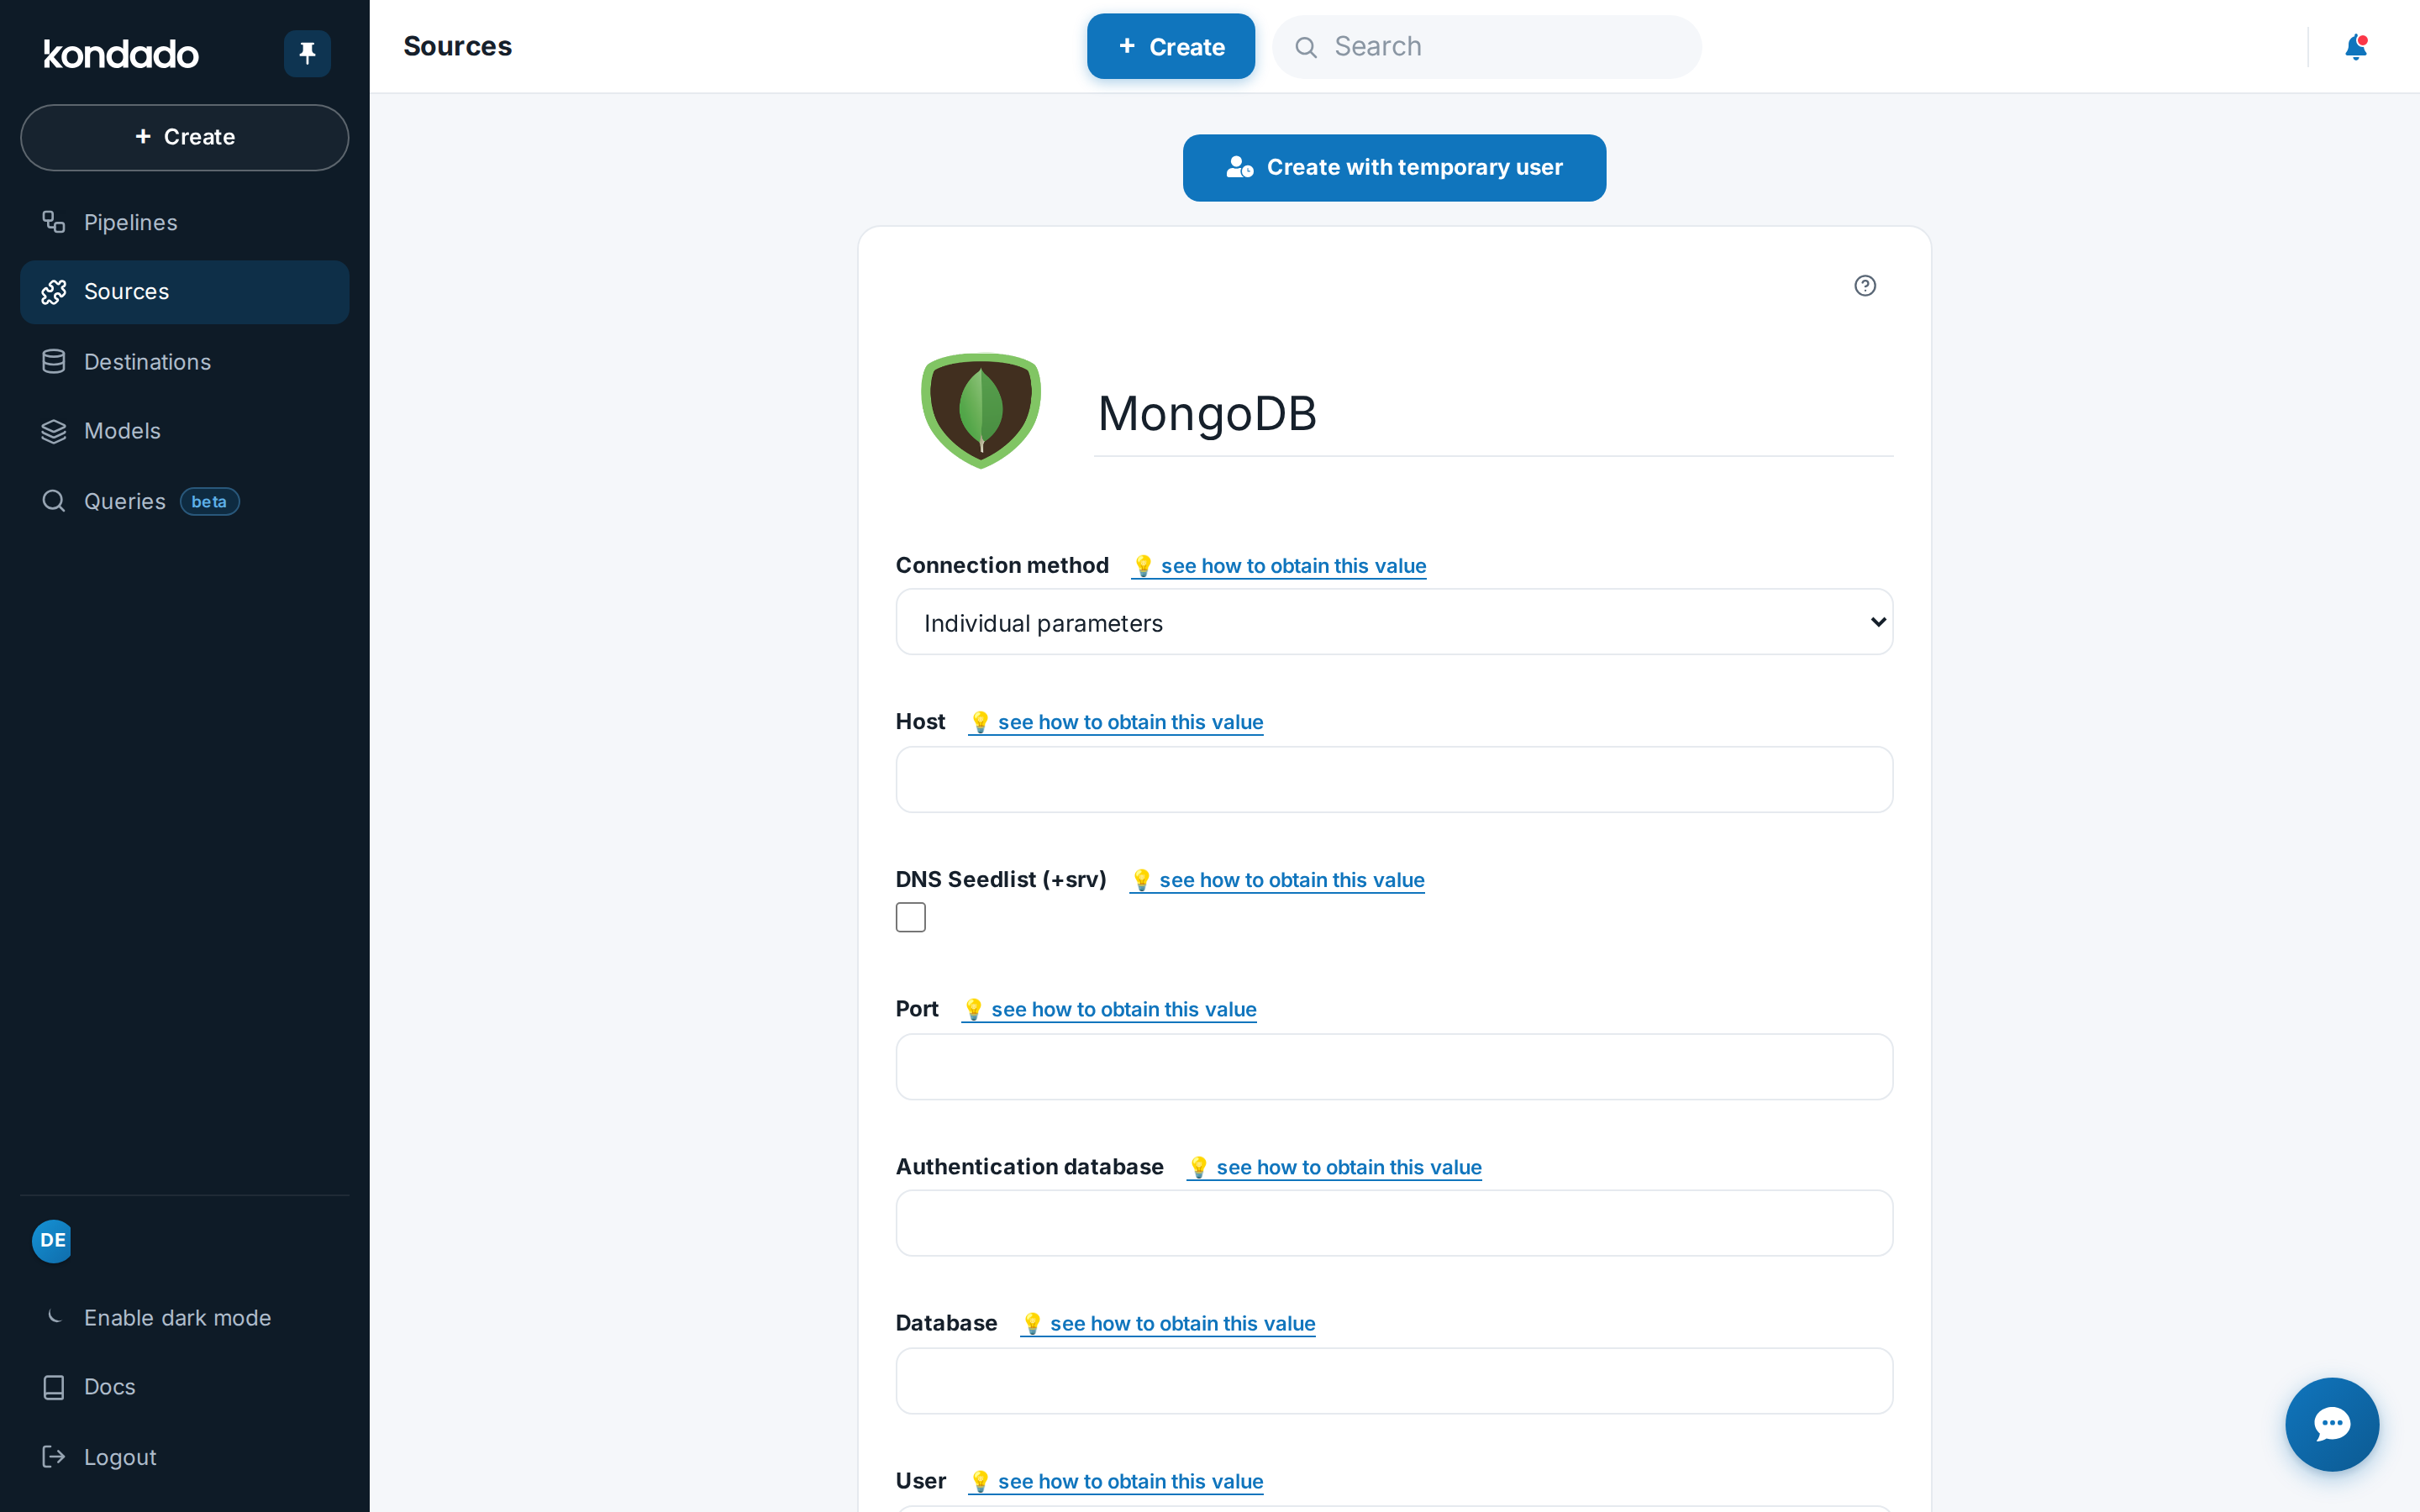Edit the MongoDB source name field
Image resolution: width=2420 pixels, height=1512 pixels.
pos(1493,413)
